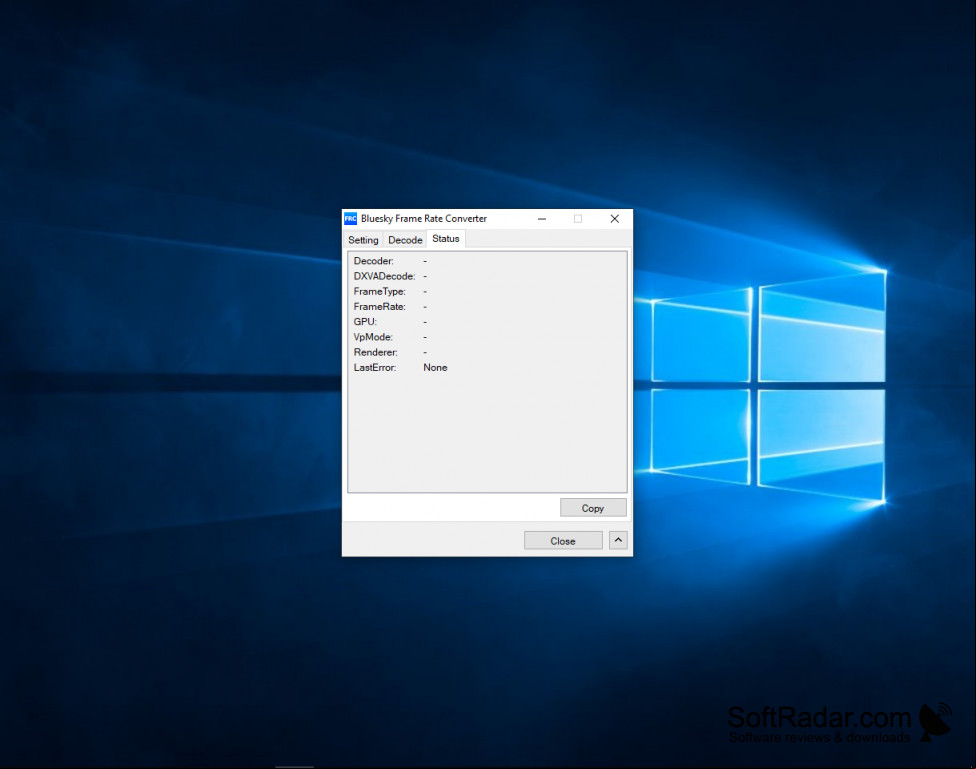Open the Decode tab
976x769 pixels.
[405, 240]
